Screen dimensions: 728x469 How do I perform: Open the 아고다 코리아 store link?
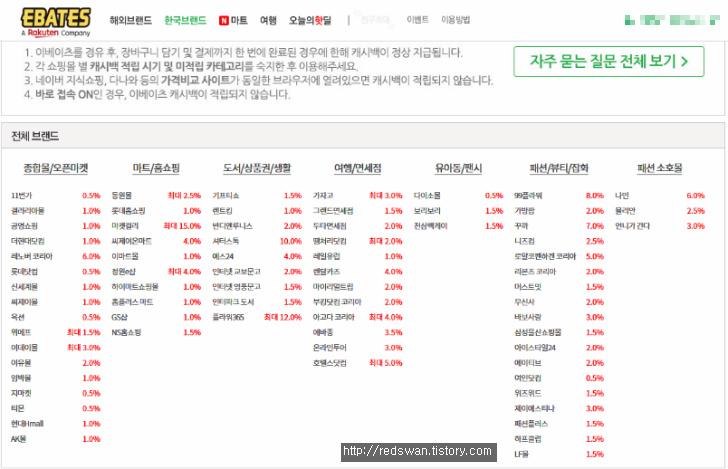334,317
